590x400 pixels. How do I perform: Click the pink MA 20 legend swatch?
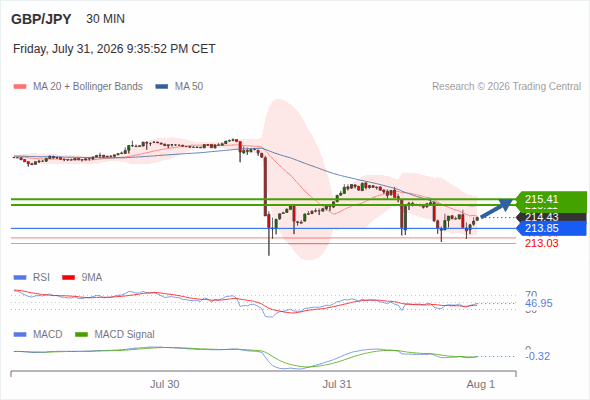click(x=20, y=87)
